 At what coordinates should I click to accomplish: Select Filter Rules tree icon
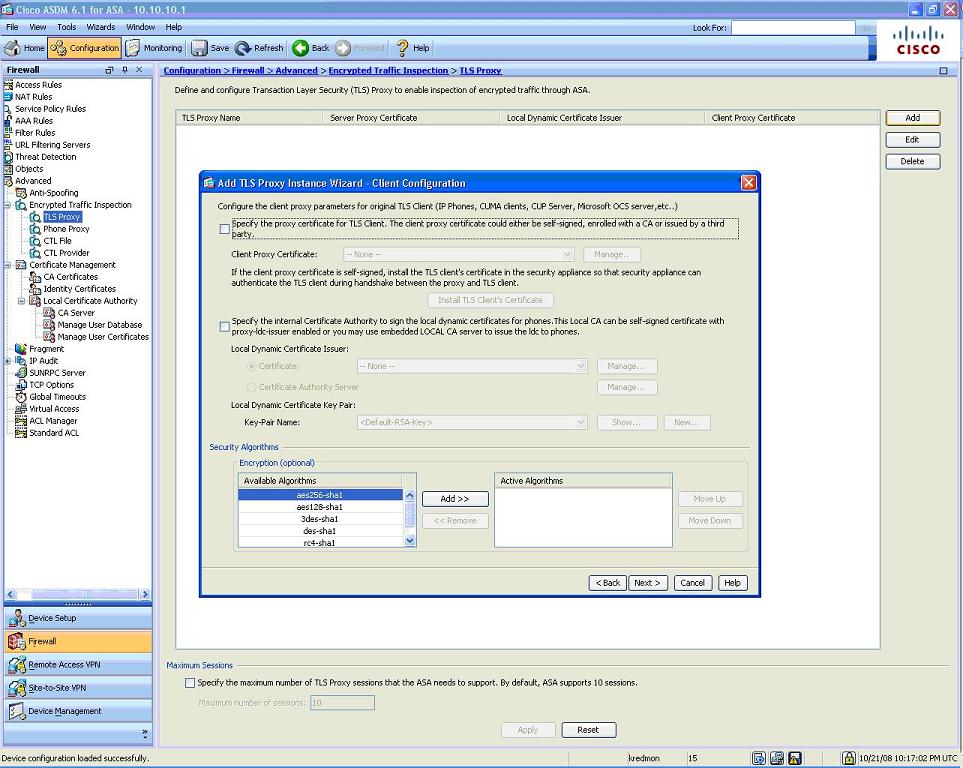point(8,133)
